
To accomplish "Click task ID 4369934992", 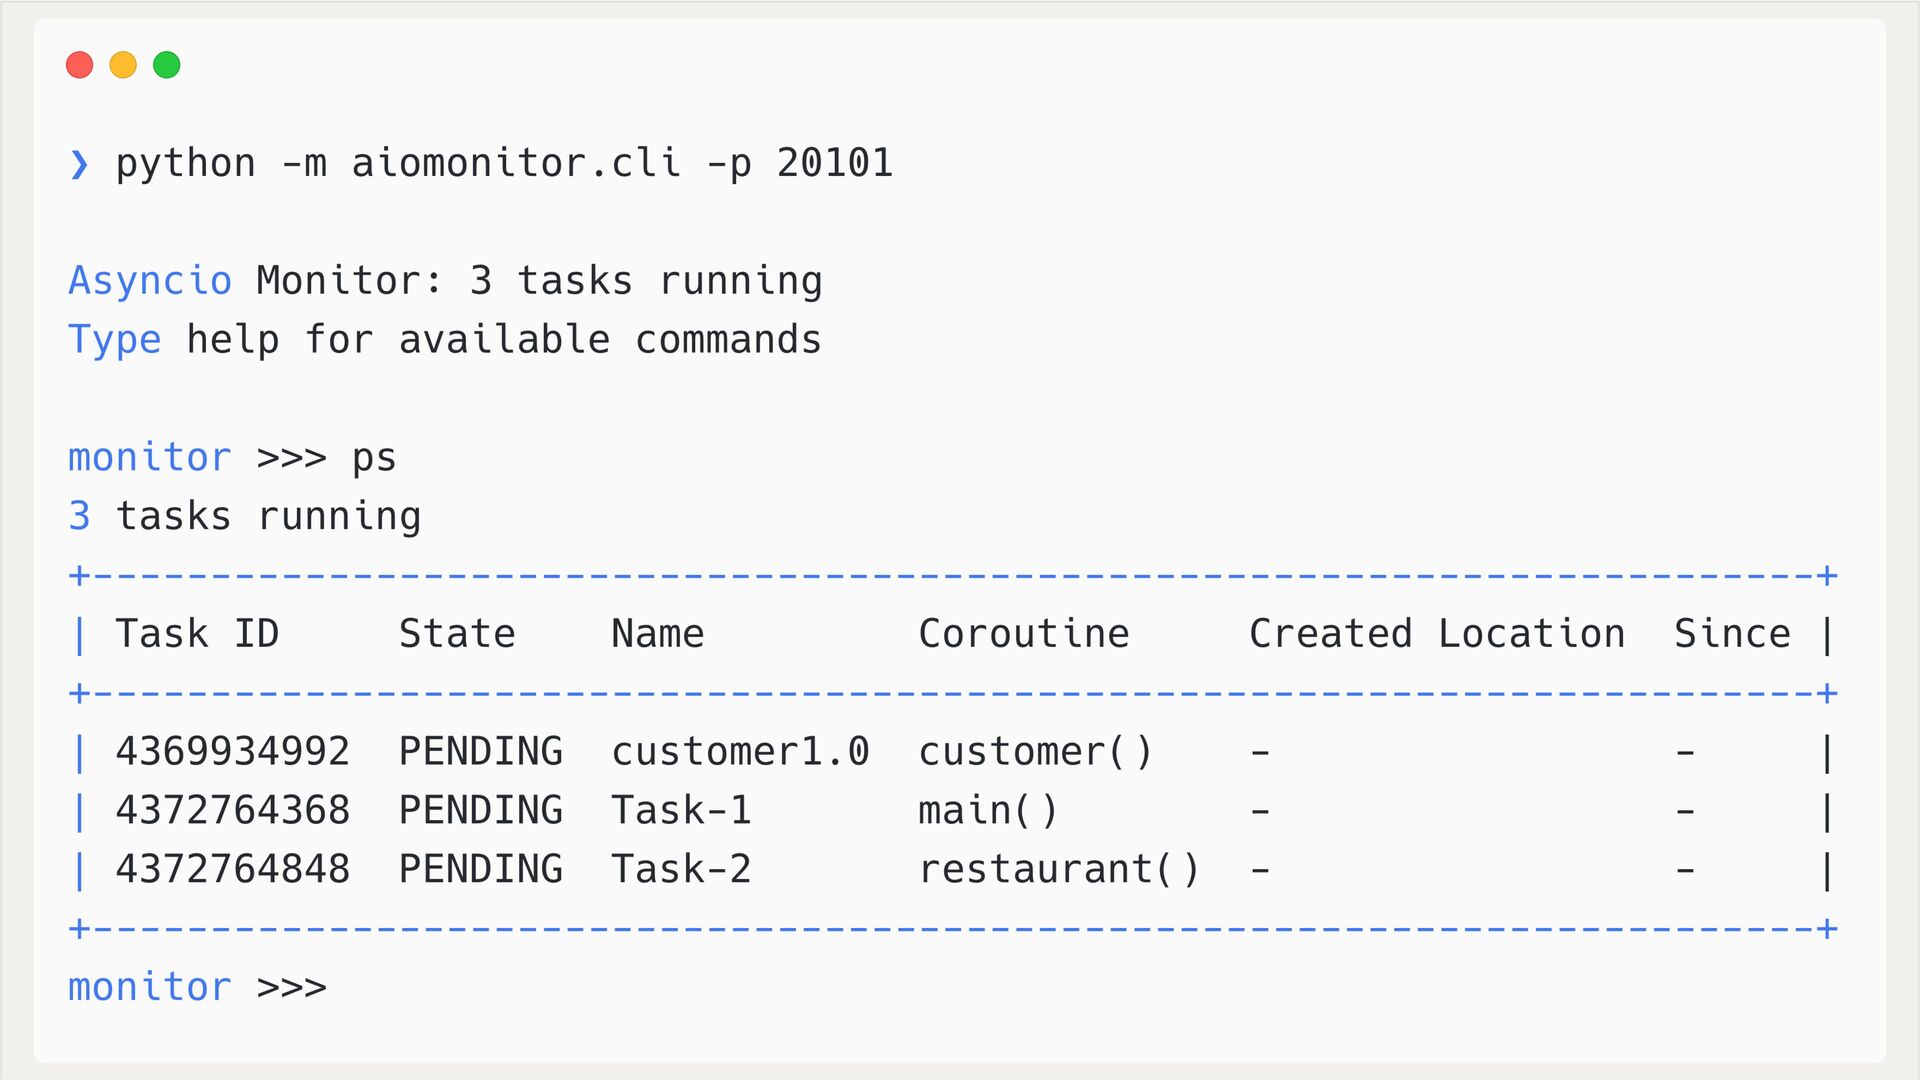I will (233, 752).
